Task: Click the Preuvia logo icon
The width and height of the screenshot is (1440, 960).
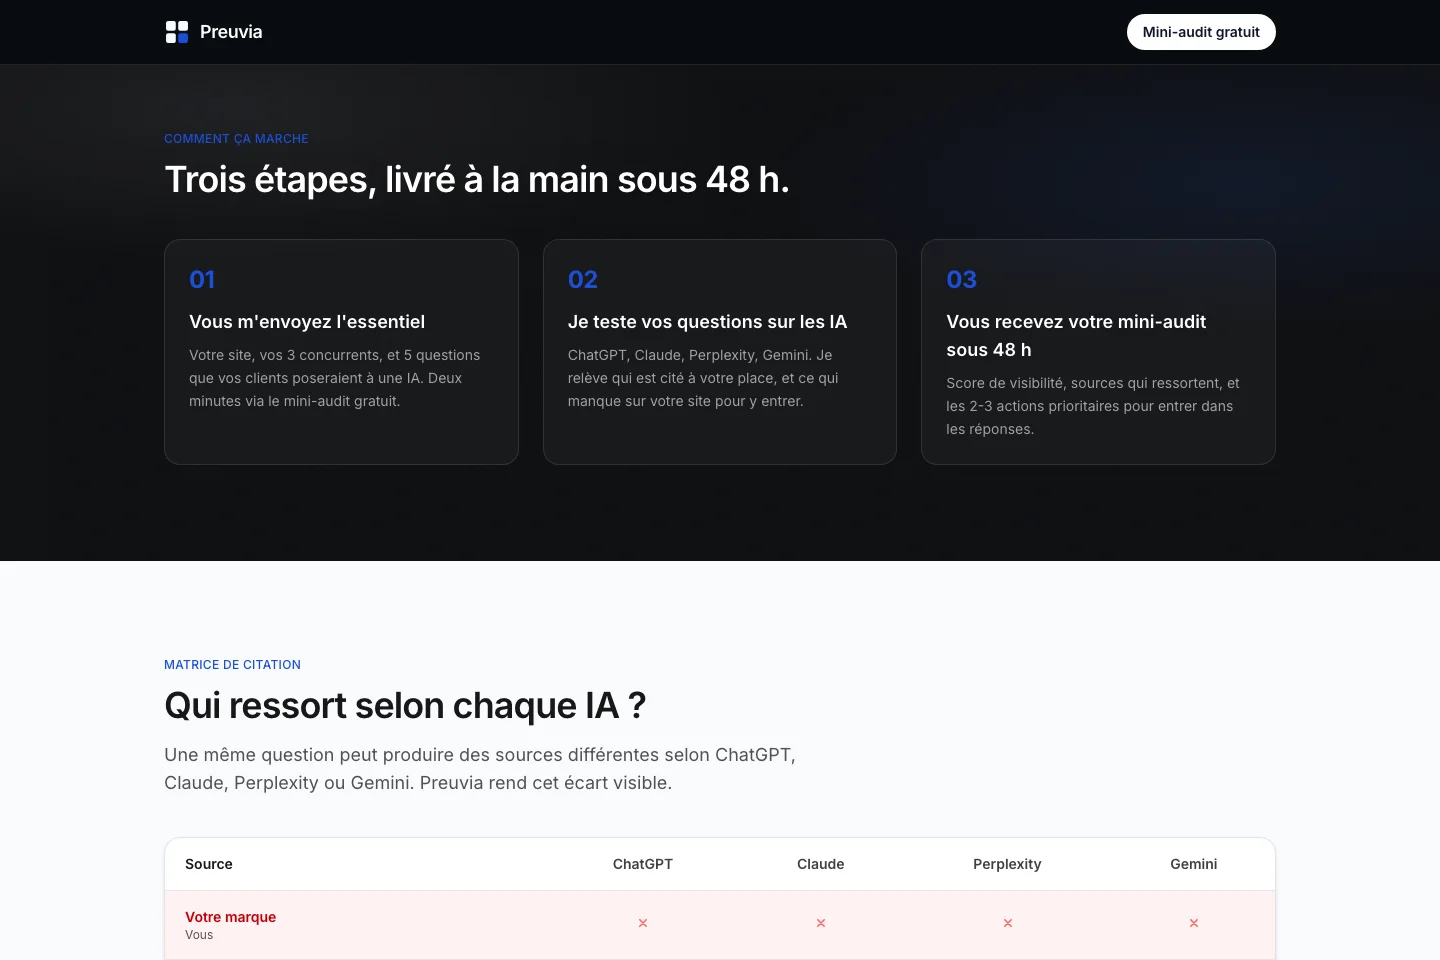Action: (x=177, y=32)
